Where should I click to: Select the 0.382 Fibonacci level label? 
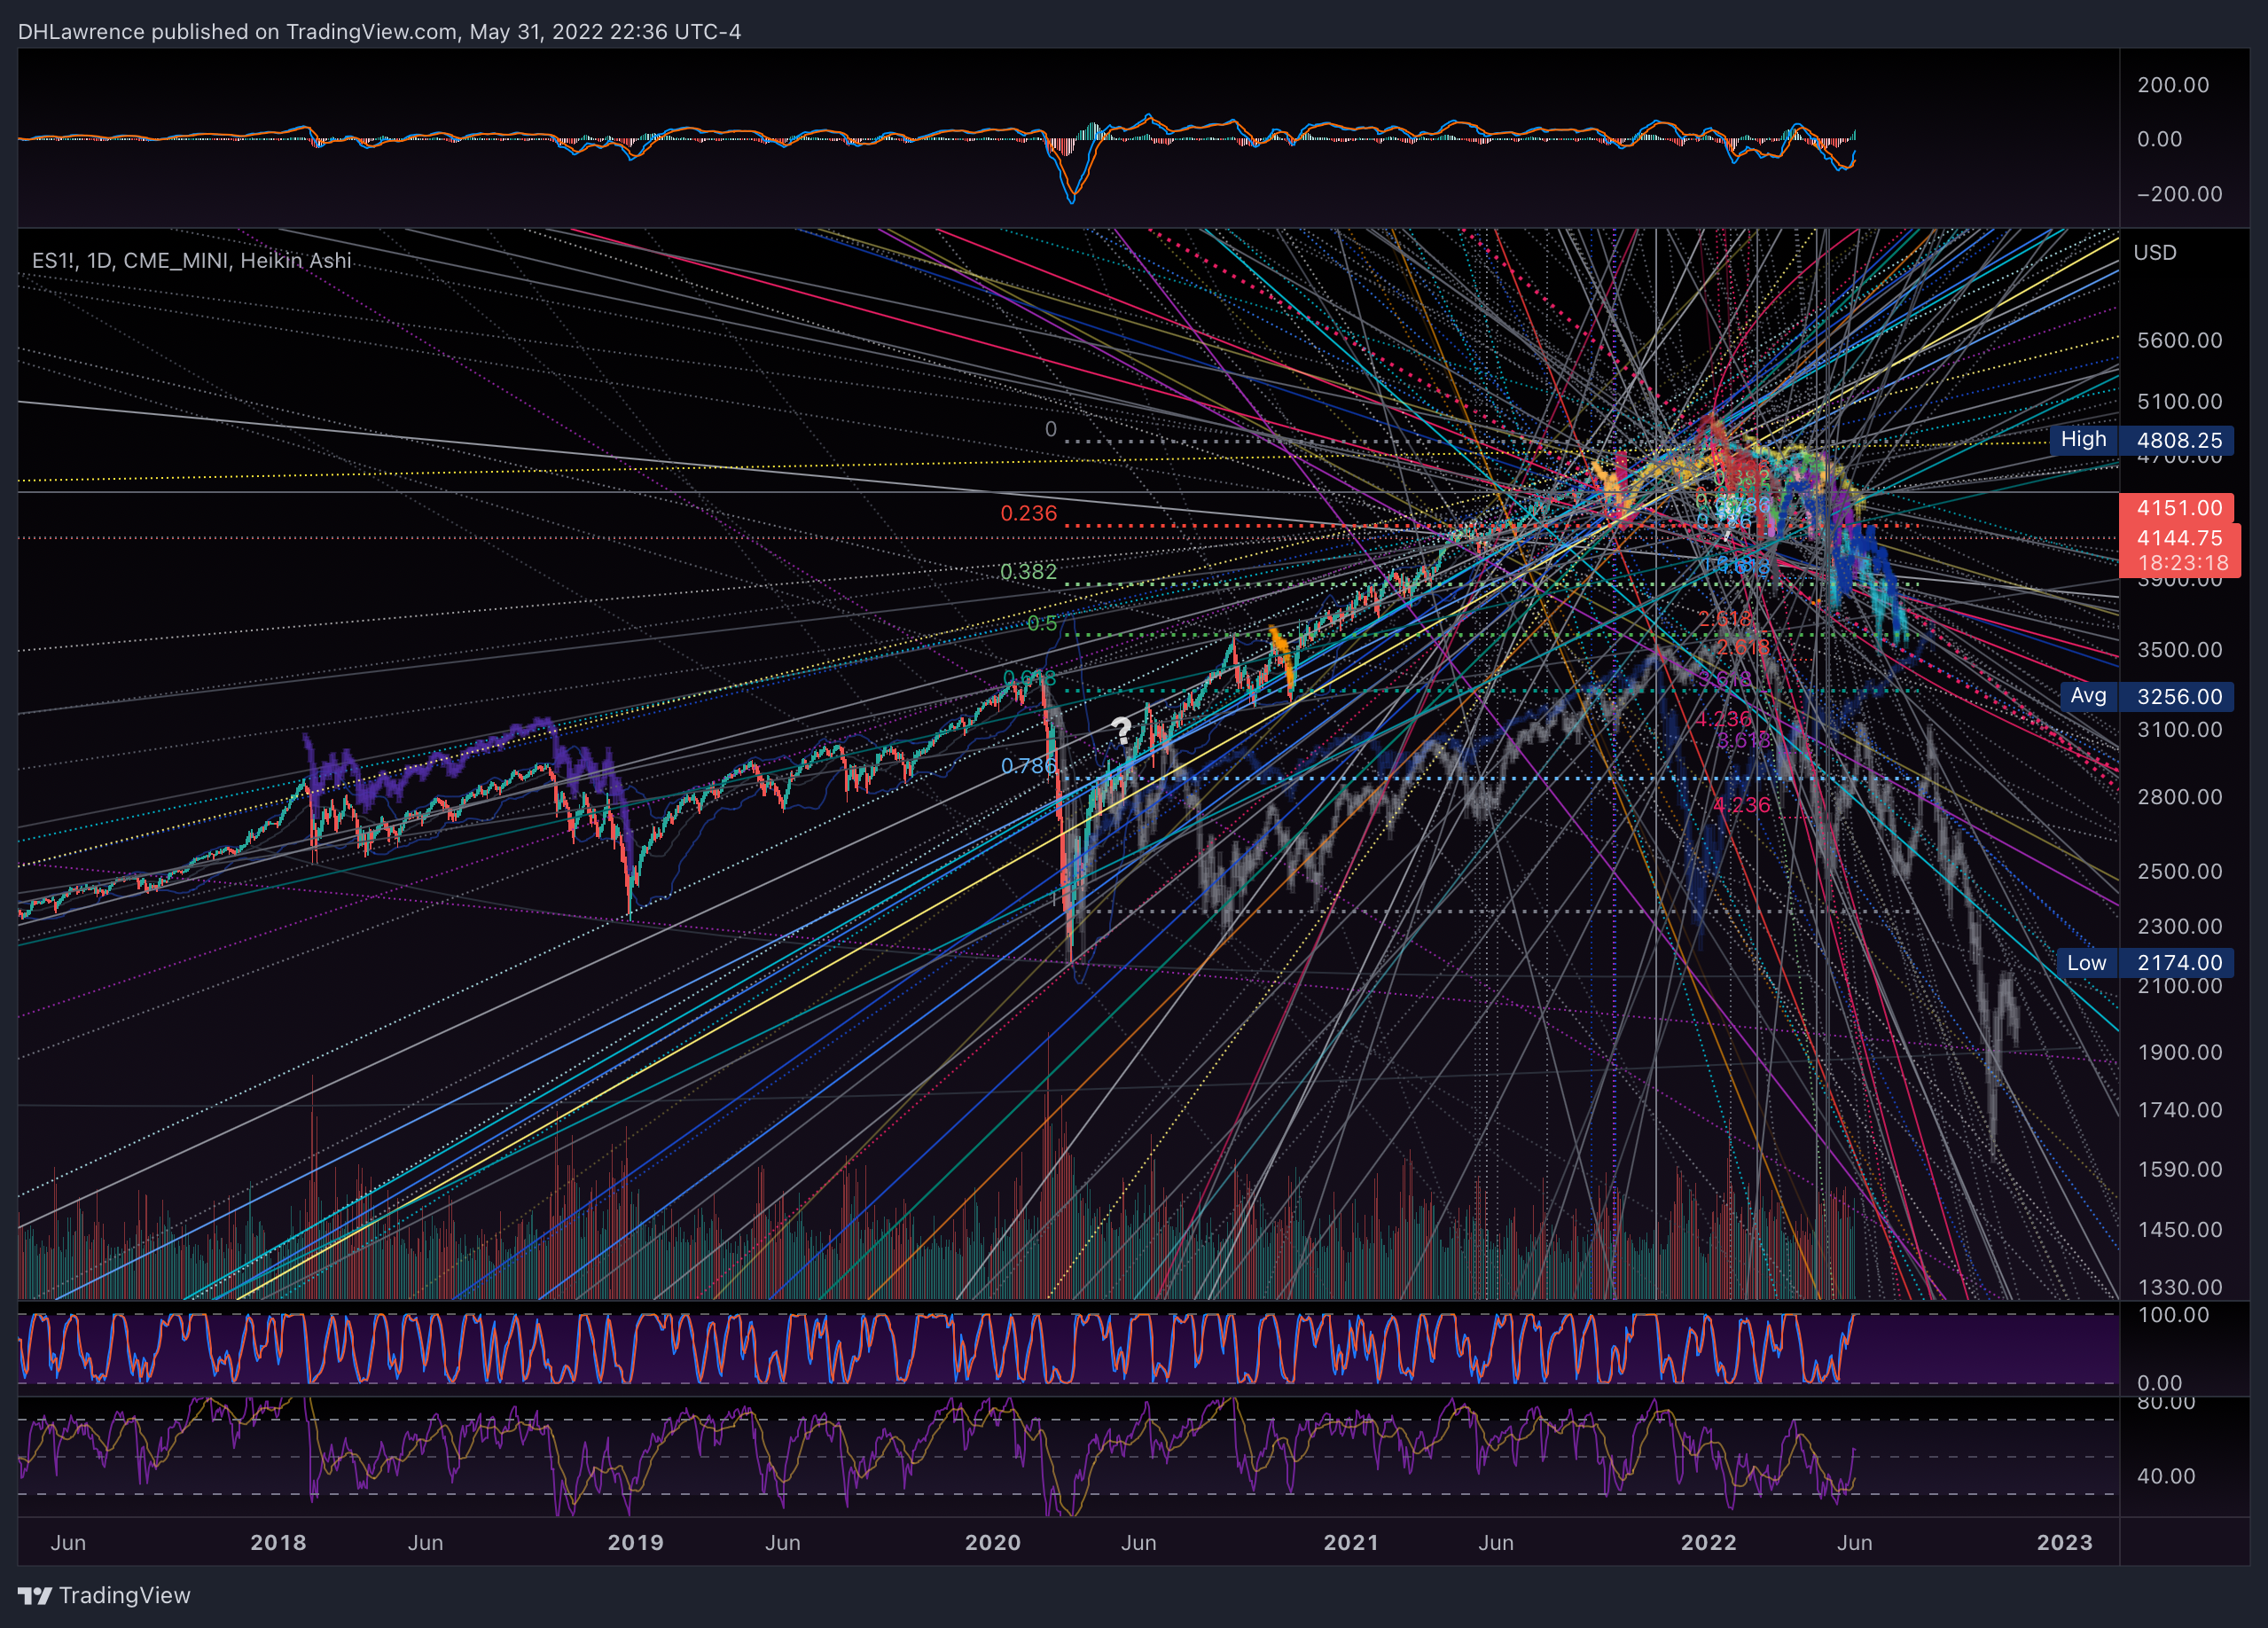click(1028, 571)
